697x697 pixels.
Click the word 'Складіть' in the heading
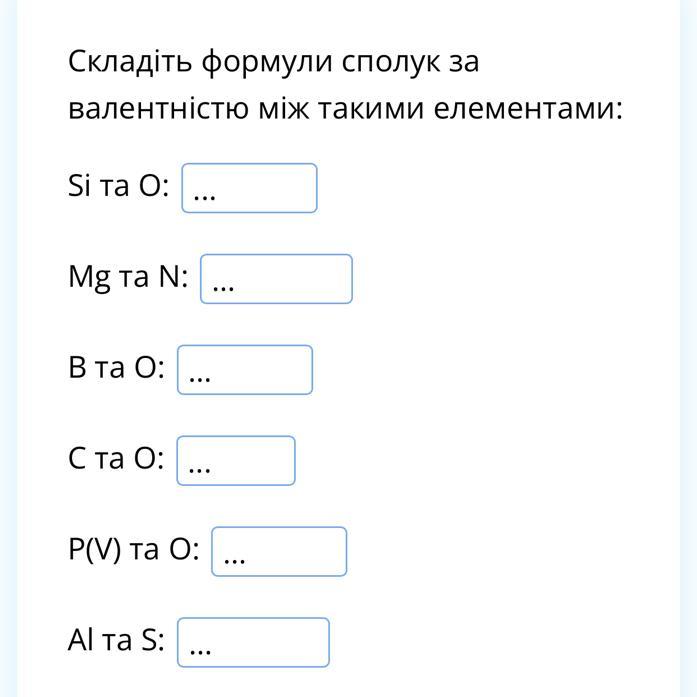(129, 62)
